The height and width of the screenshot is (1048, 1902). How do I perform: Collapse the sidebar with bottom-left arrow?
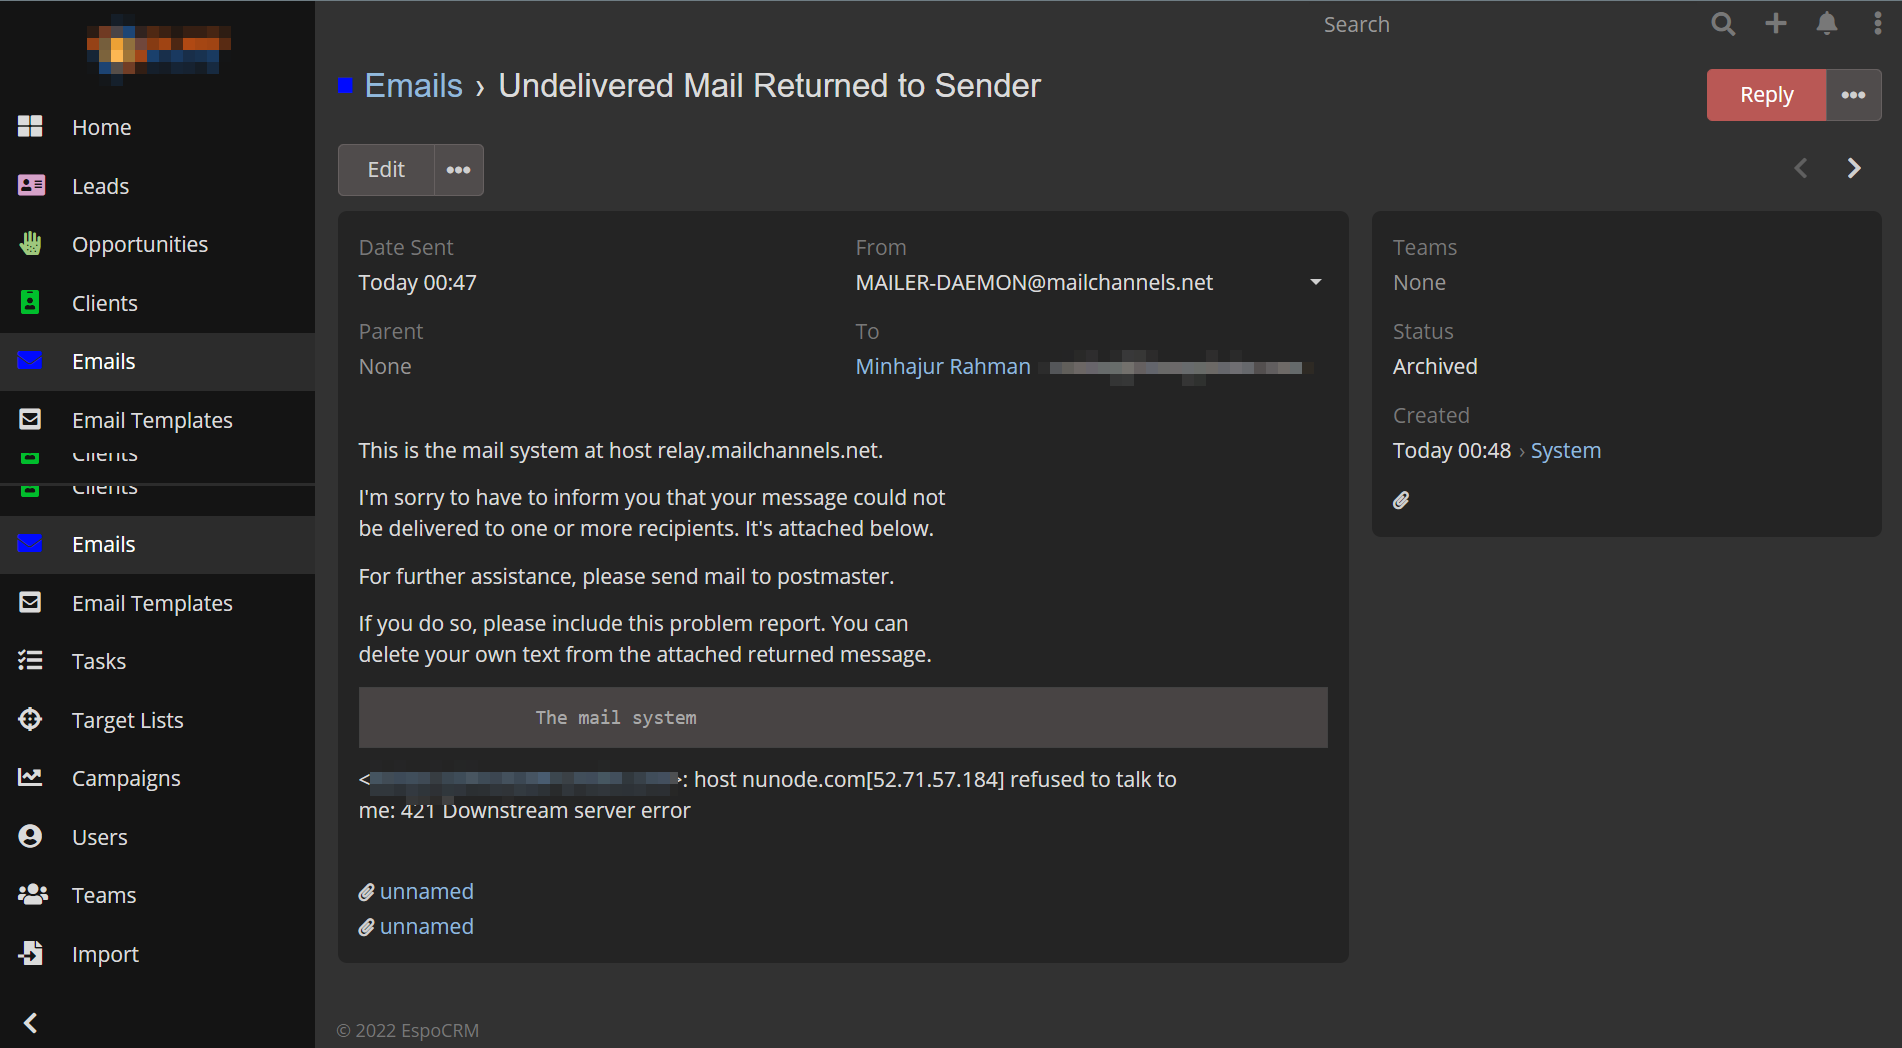point(30,1022)
